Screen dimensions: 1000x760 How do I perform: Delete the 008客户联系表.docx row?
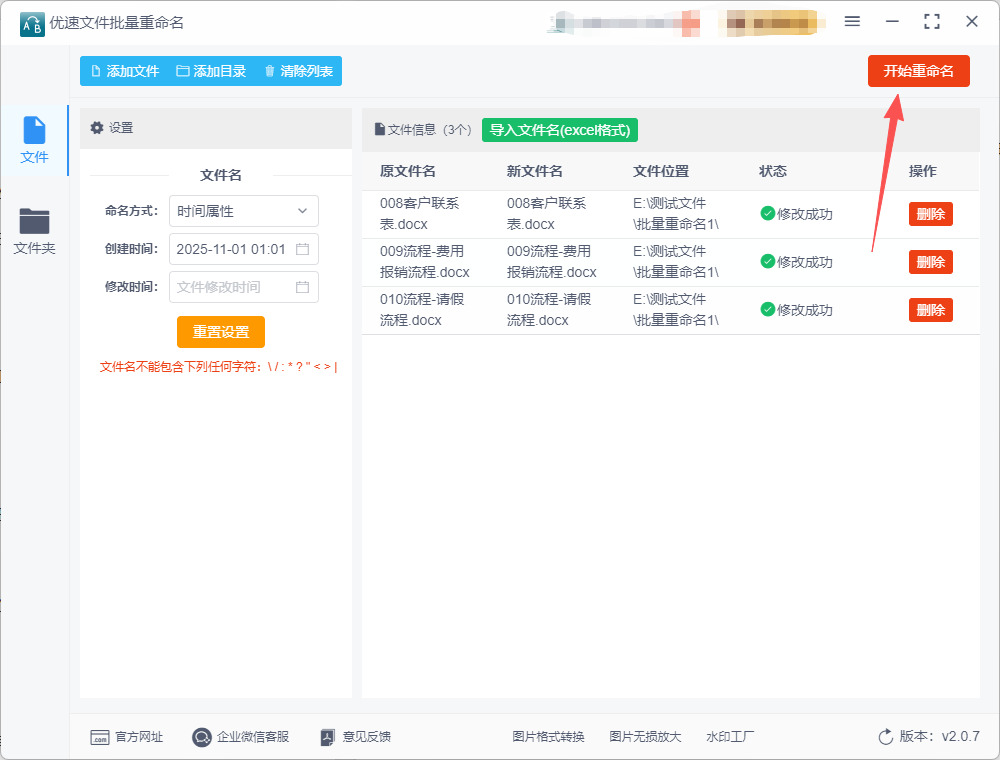click(x=930, y=214)
